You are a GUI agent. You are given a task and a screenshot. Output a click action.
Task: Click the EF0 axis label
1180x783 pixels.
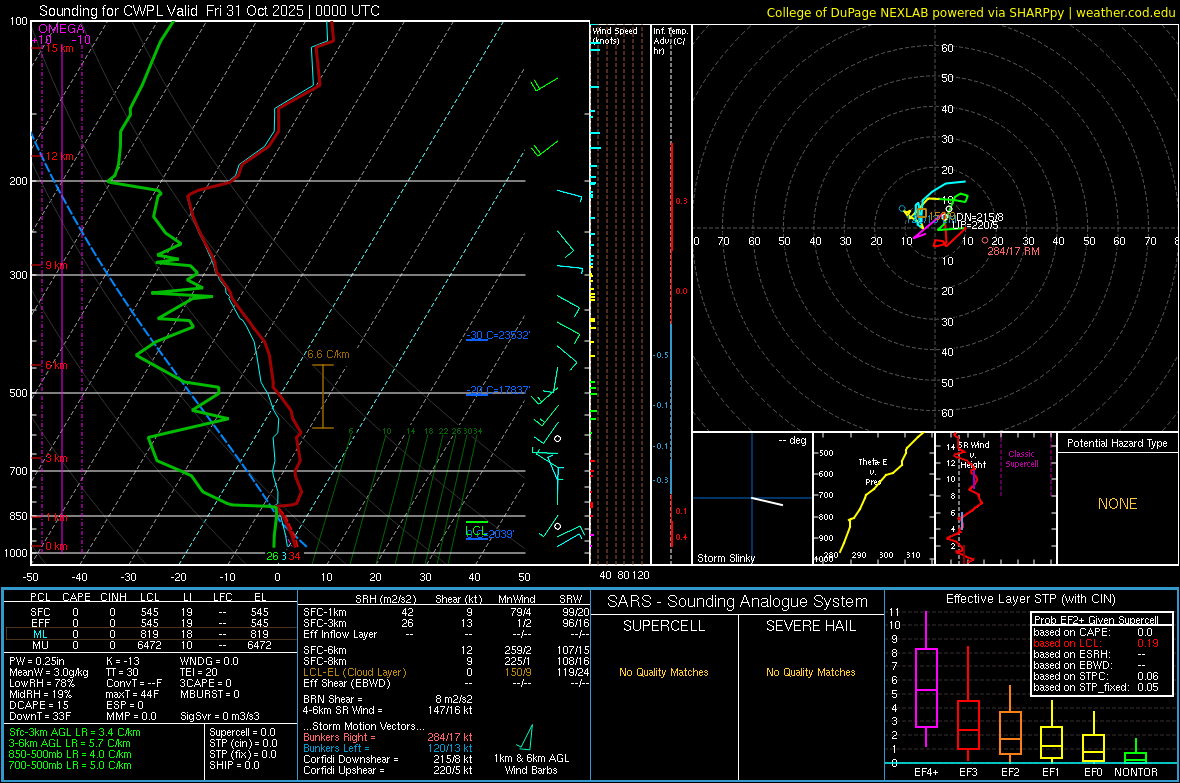(x=1093, y=772)
